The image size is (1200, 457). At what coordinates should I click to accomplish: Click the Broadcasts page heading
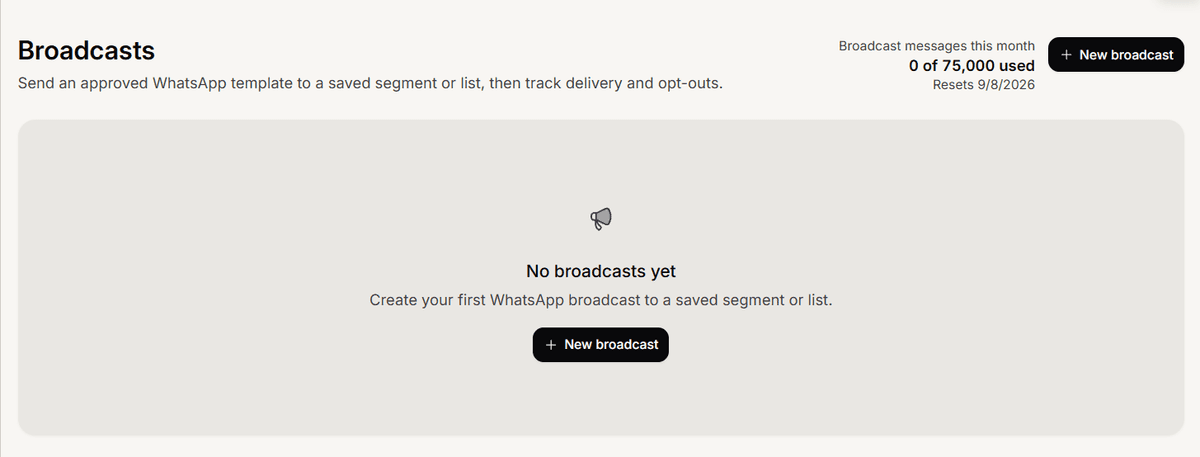point(87,50)
